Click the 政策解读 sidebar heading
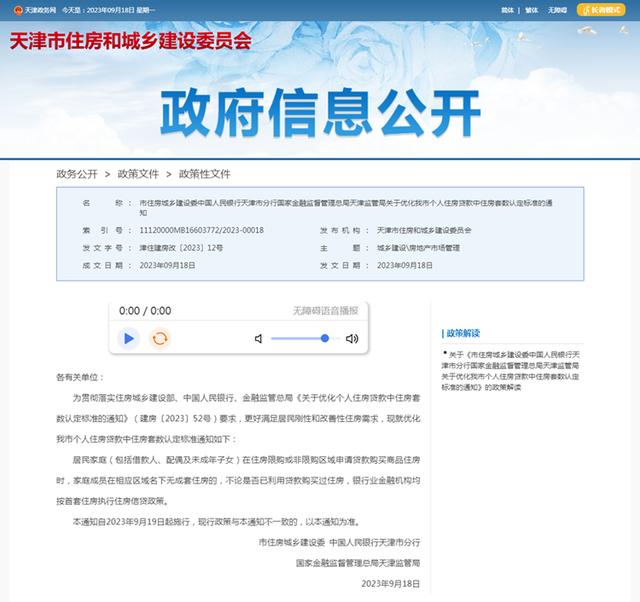 pyautogui.click(x=463, y=333)
